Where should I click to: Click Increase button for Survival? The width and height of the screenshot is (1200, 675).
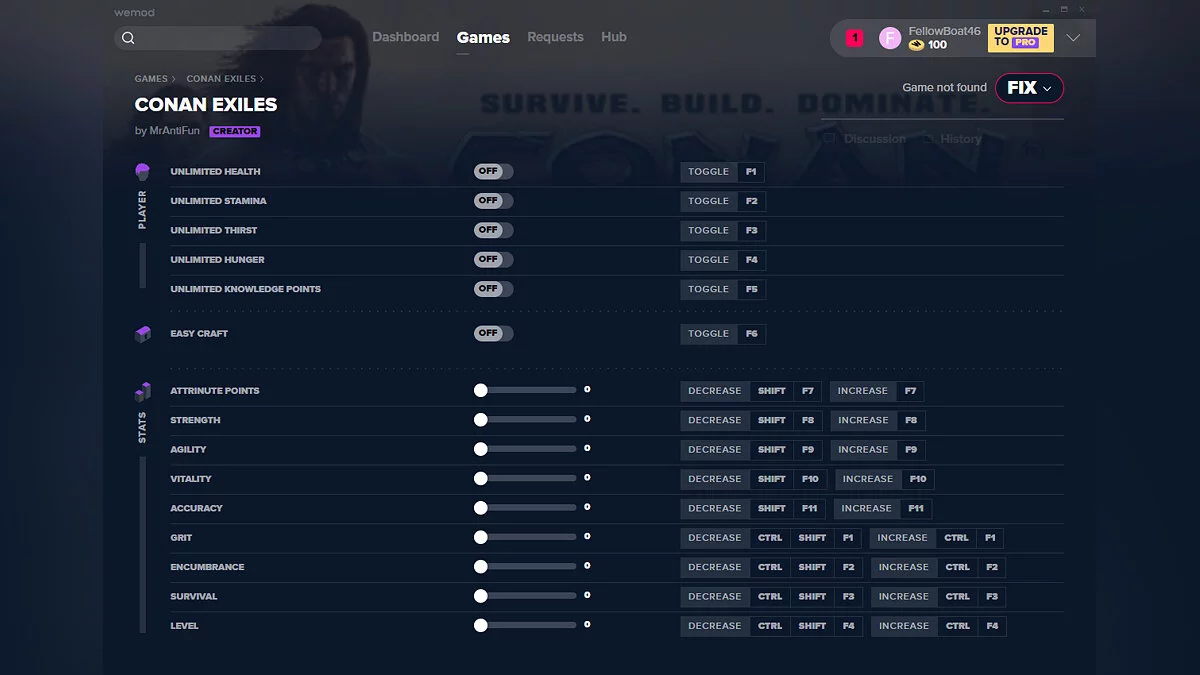pyautogui.click(x=904, y=597)
